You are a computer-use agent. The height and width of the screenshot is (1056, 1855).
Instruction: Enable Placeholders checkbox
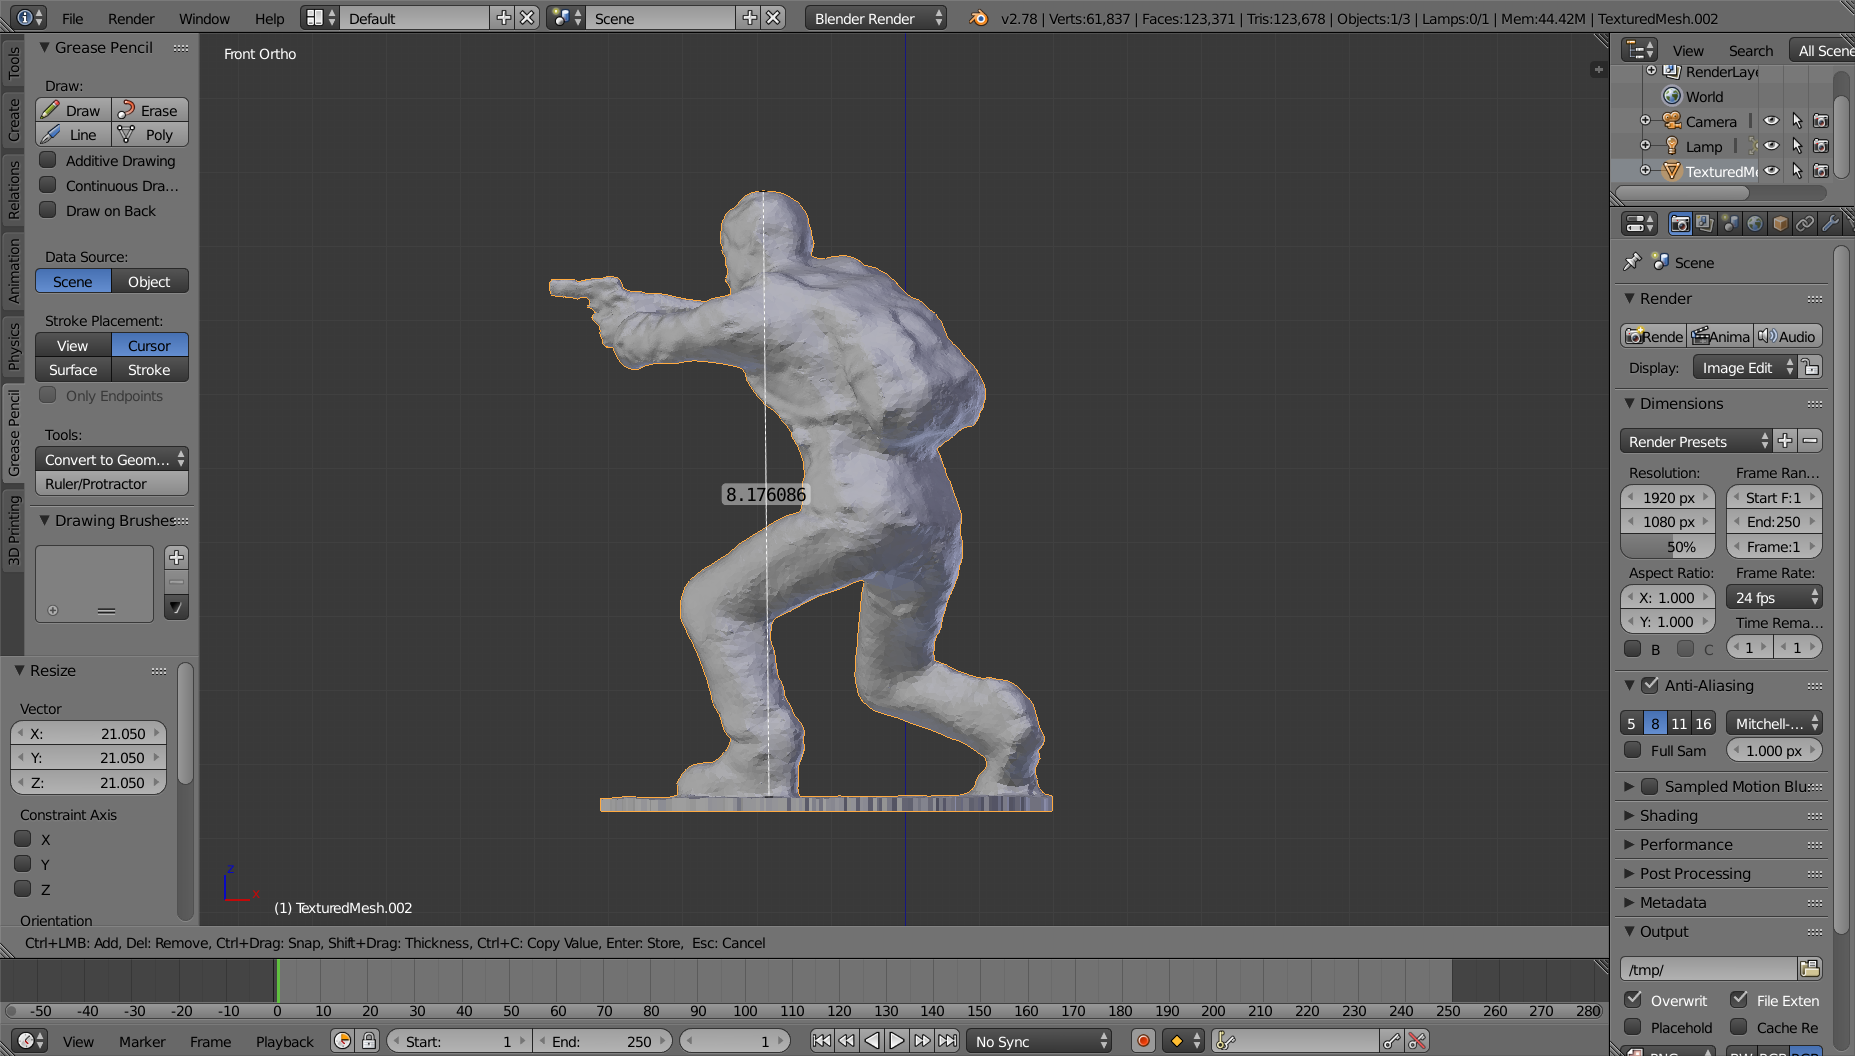(1633, 1027)
